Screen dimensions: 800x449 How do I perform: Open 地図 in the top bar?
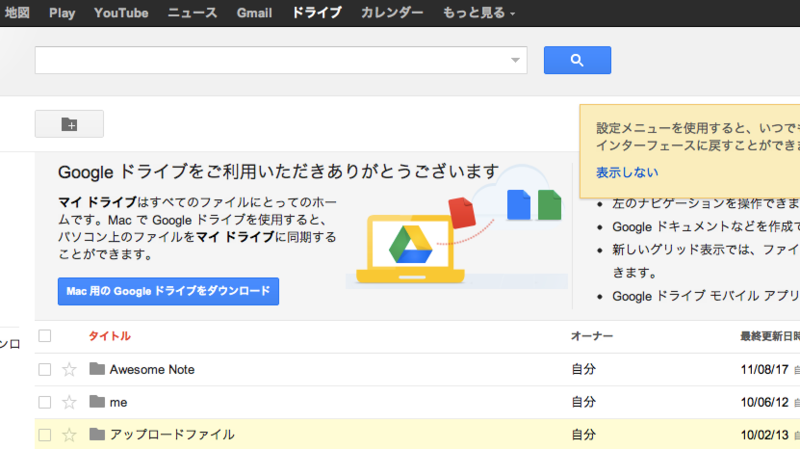tap(17, 13)
